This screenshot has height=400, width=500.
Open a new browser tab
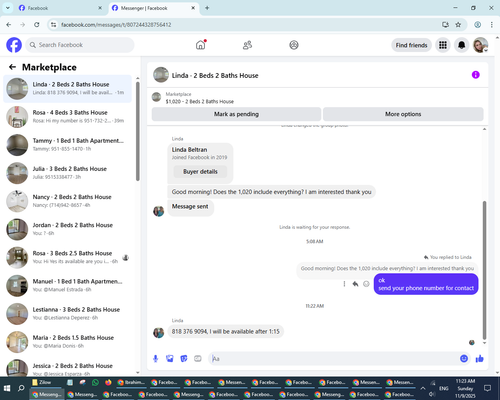(207, 8)
